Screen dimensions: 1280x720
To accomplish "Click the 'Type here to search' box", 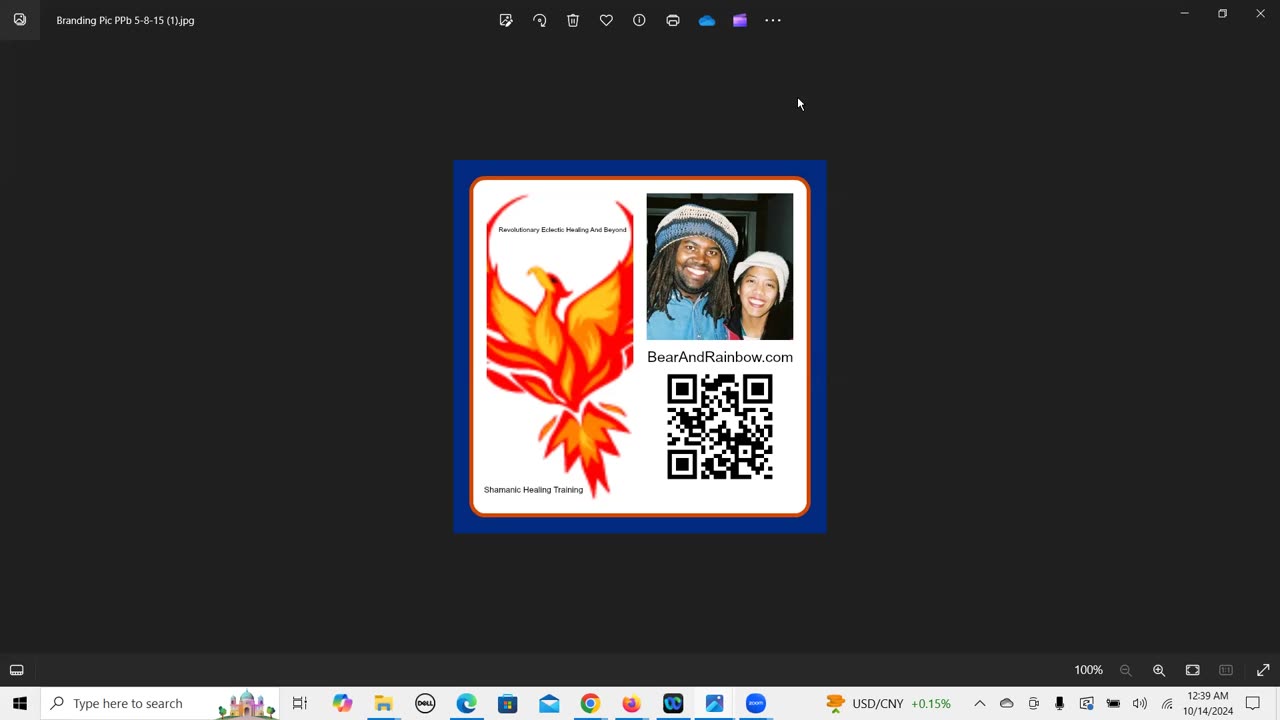I will 160,703.
